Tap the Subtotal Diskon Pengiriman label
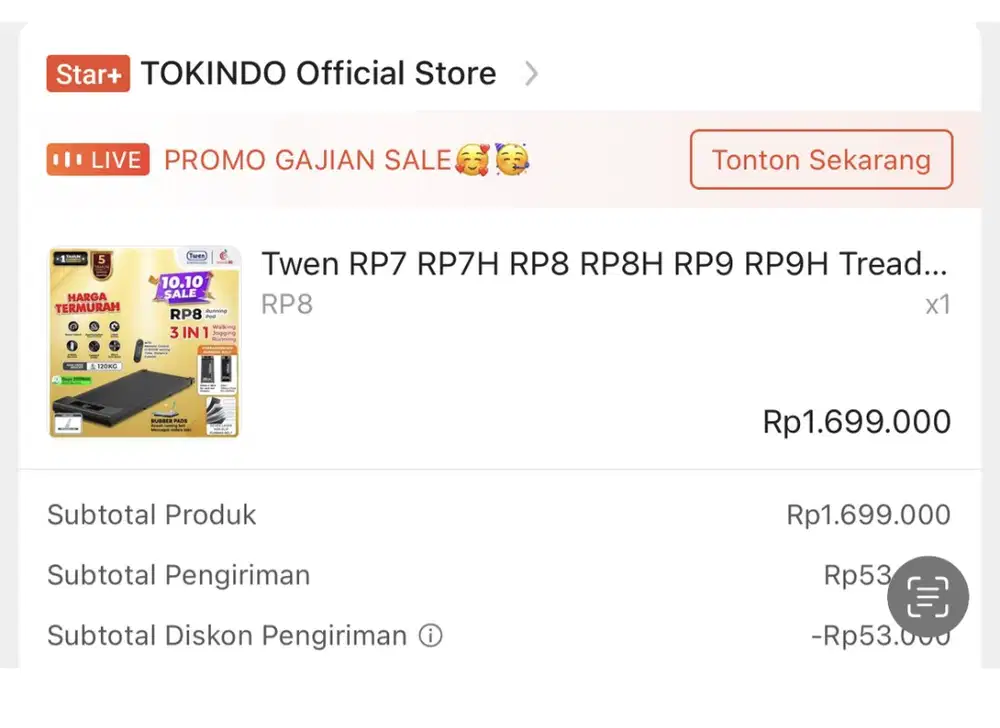 click(227, 635)
